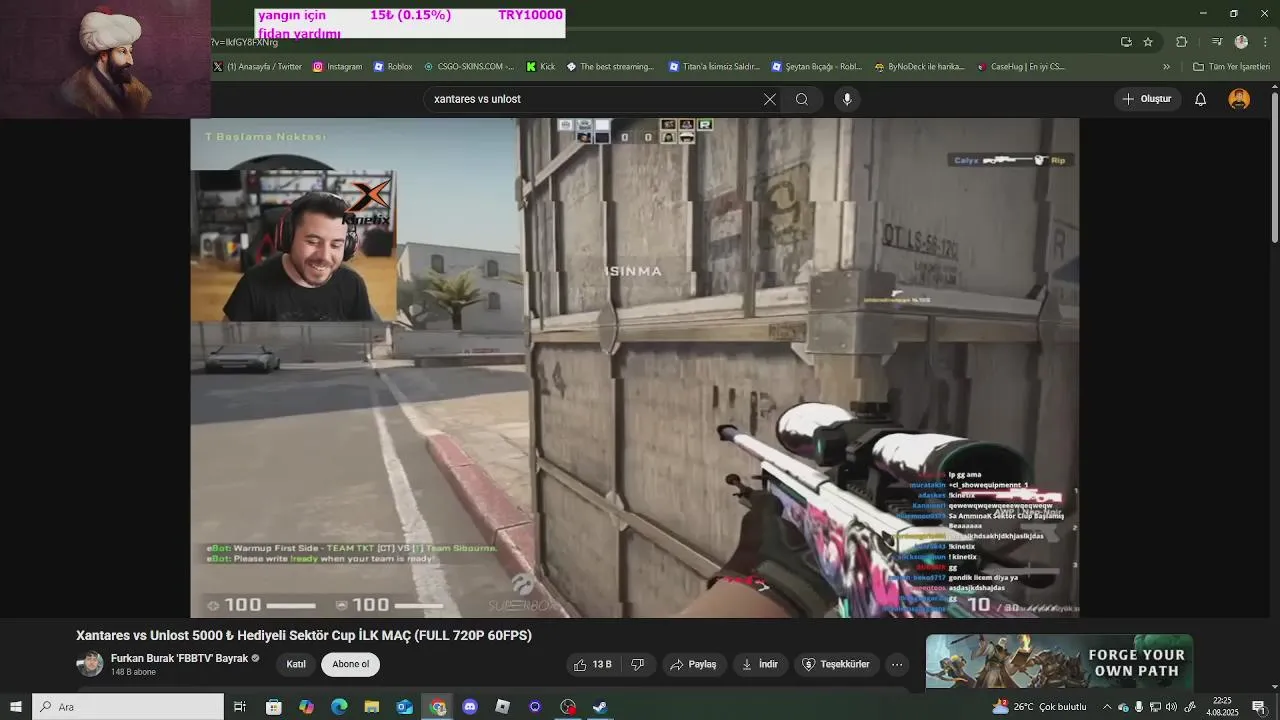Click the İndir download button
Image resolution: width=1280 pixels, height=720 pixels.
[x=760, y=664]
